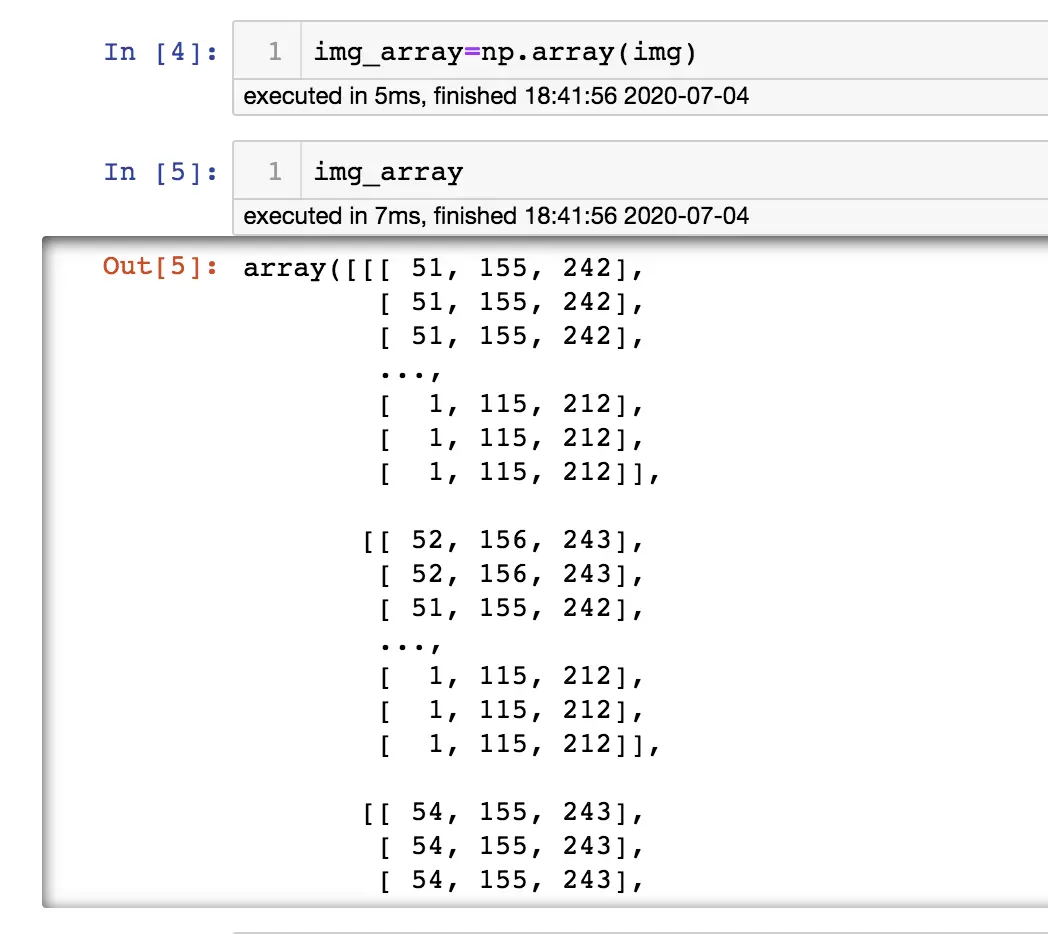Screen dimensions: 1048x934
Task: Click line number 1 in cell 5
Action: (275, 172)
